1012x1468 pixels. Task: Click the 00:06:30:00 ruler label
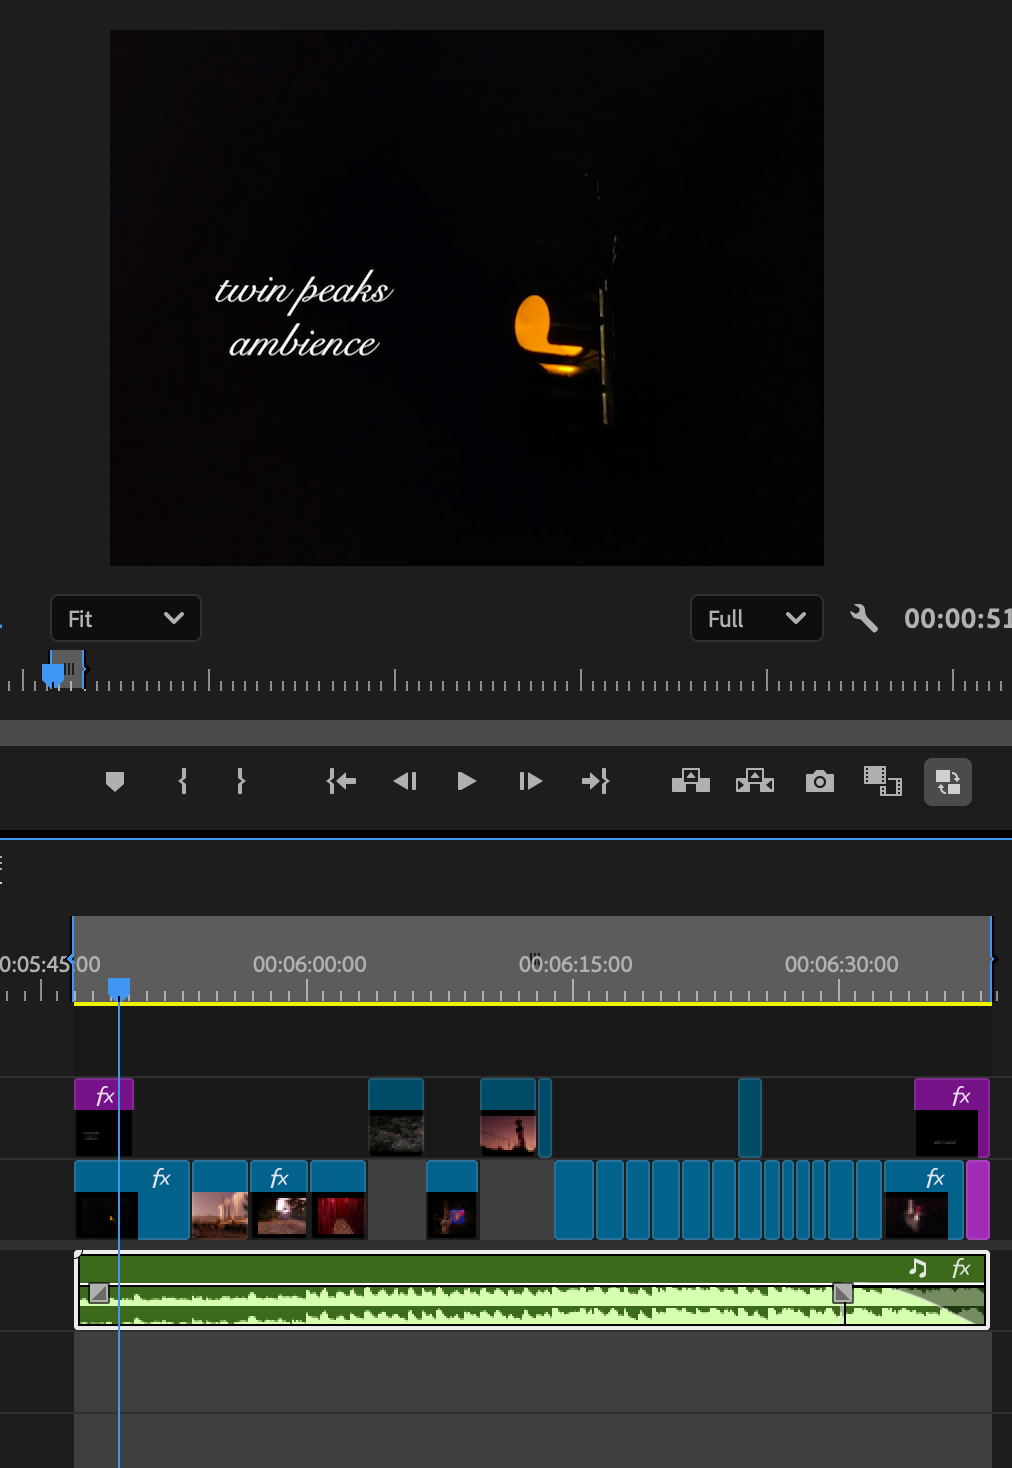pyautogui.click(x=841, y=964)
